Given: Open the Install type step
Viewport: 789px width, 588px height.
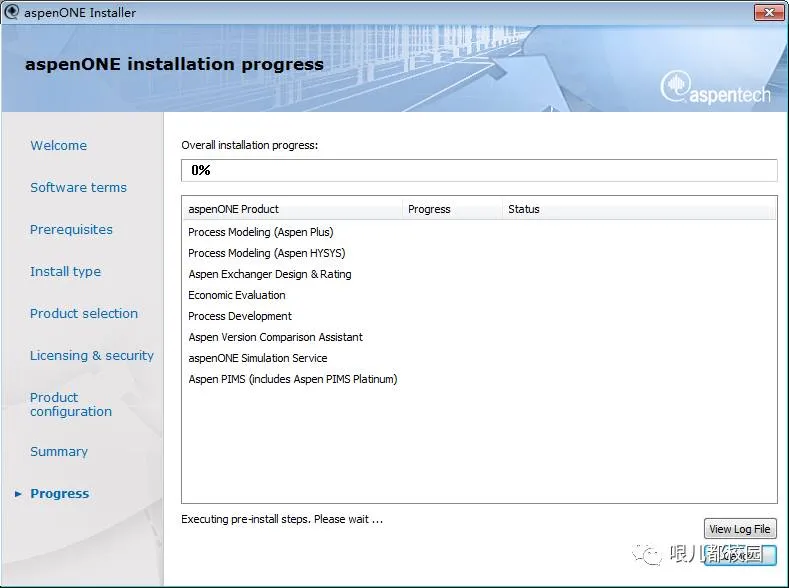Looking at the screenshot, I should click(x=65, y=272).
